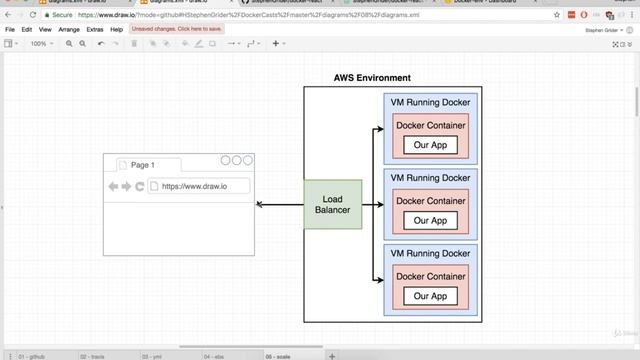Switch to 01 - github page tab
The image size is (640, 360).
pos(32,357)
